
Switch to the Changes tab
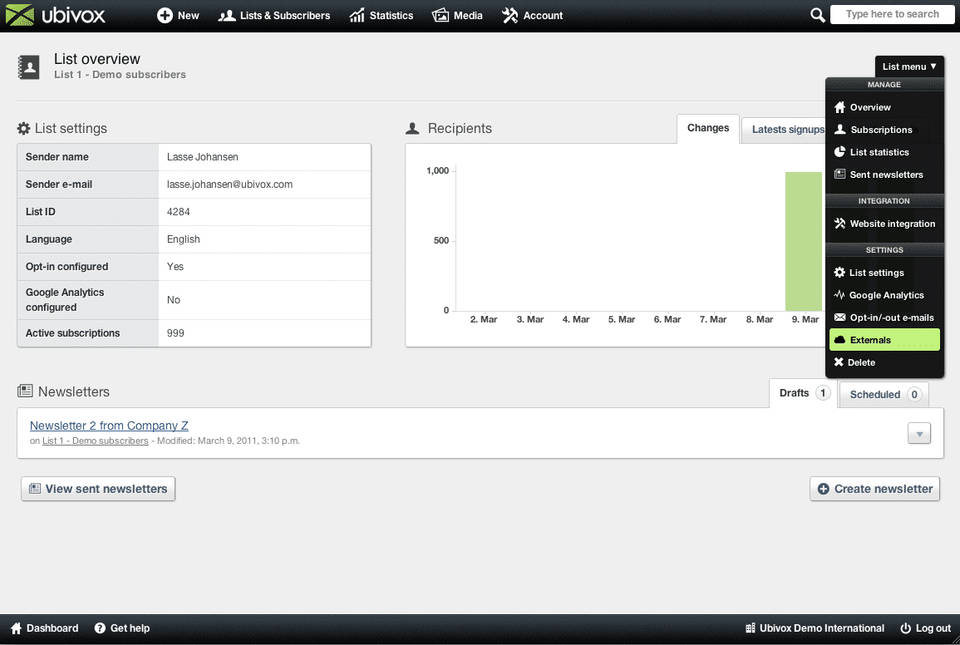coord(708,129)
